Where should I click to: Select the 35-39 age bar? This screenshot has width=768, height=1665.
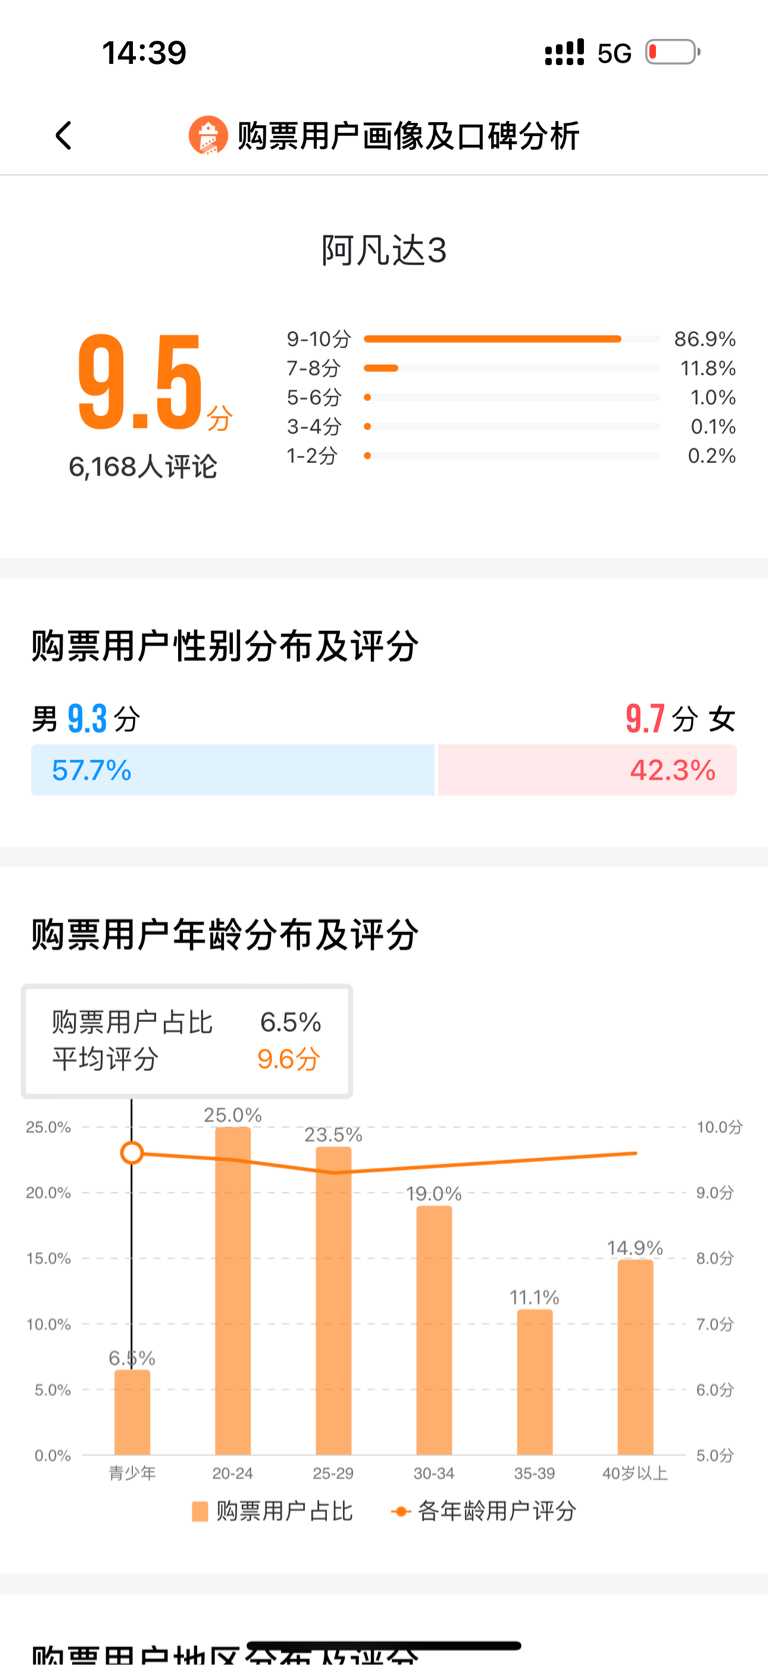534,1382
